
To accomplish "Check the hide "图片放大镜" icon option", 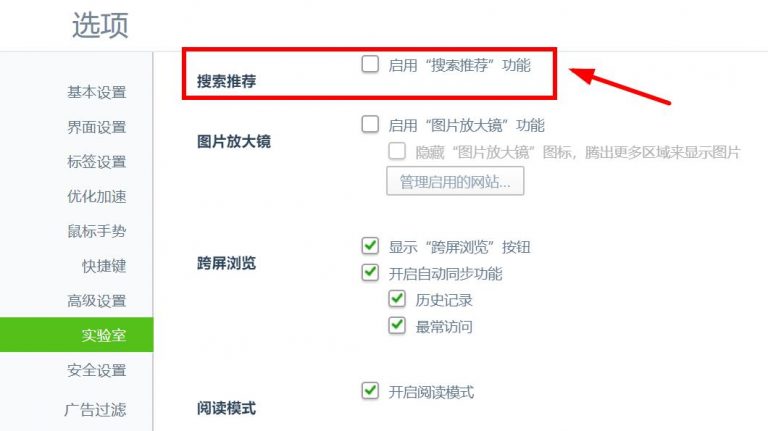I will click(397, 151).
